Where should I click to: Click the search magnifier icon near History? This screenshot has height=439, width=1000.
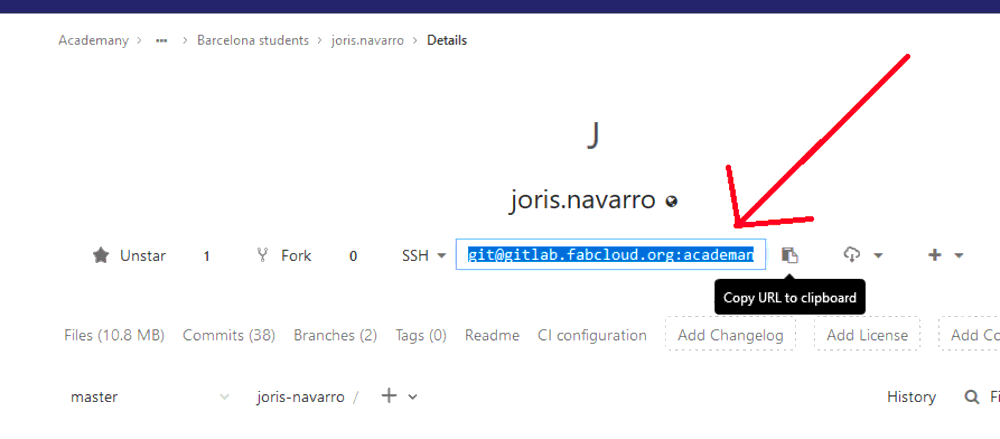coord(972,397)
